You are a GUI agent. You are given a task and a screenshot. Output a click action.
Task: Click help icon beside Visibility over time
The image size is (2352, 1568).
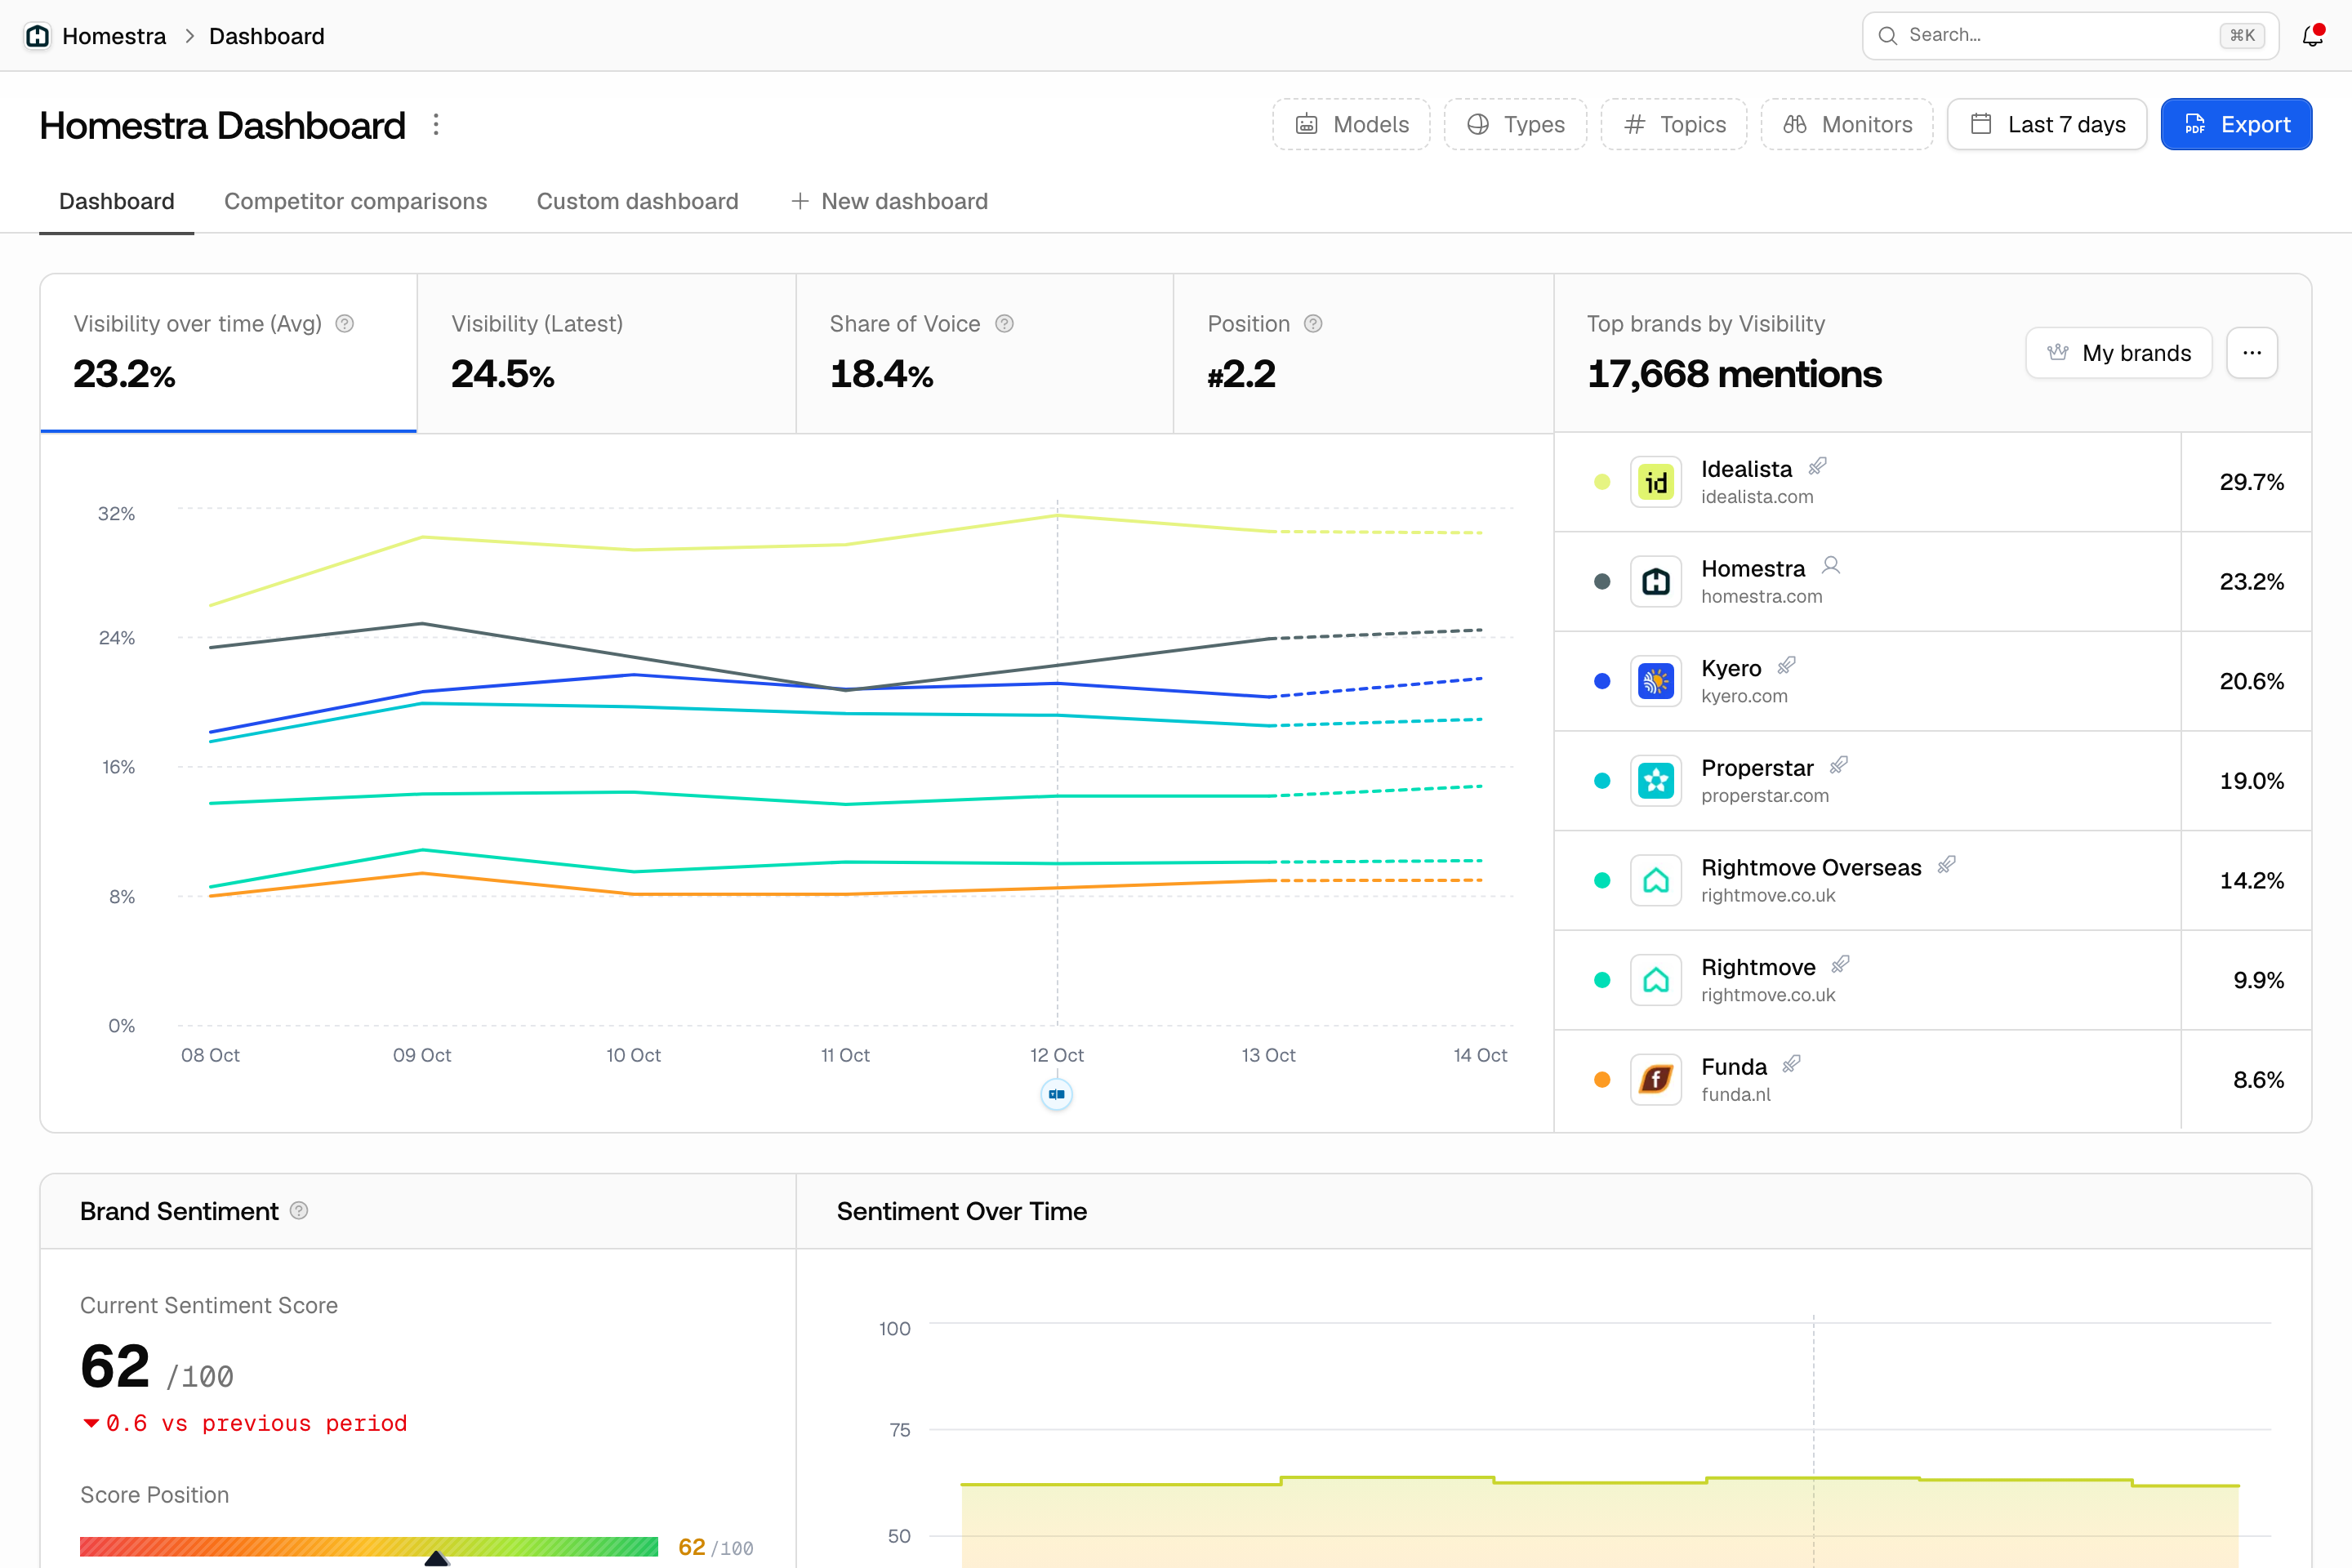tap(345, 324)
